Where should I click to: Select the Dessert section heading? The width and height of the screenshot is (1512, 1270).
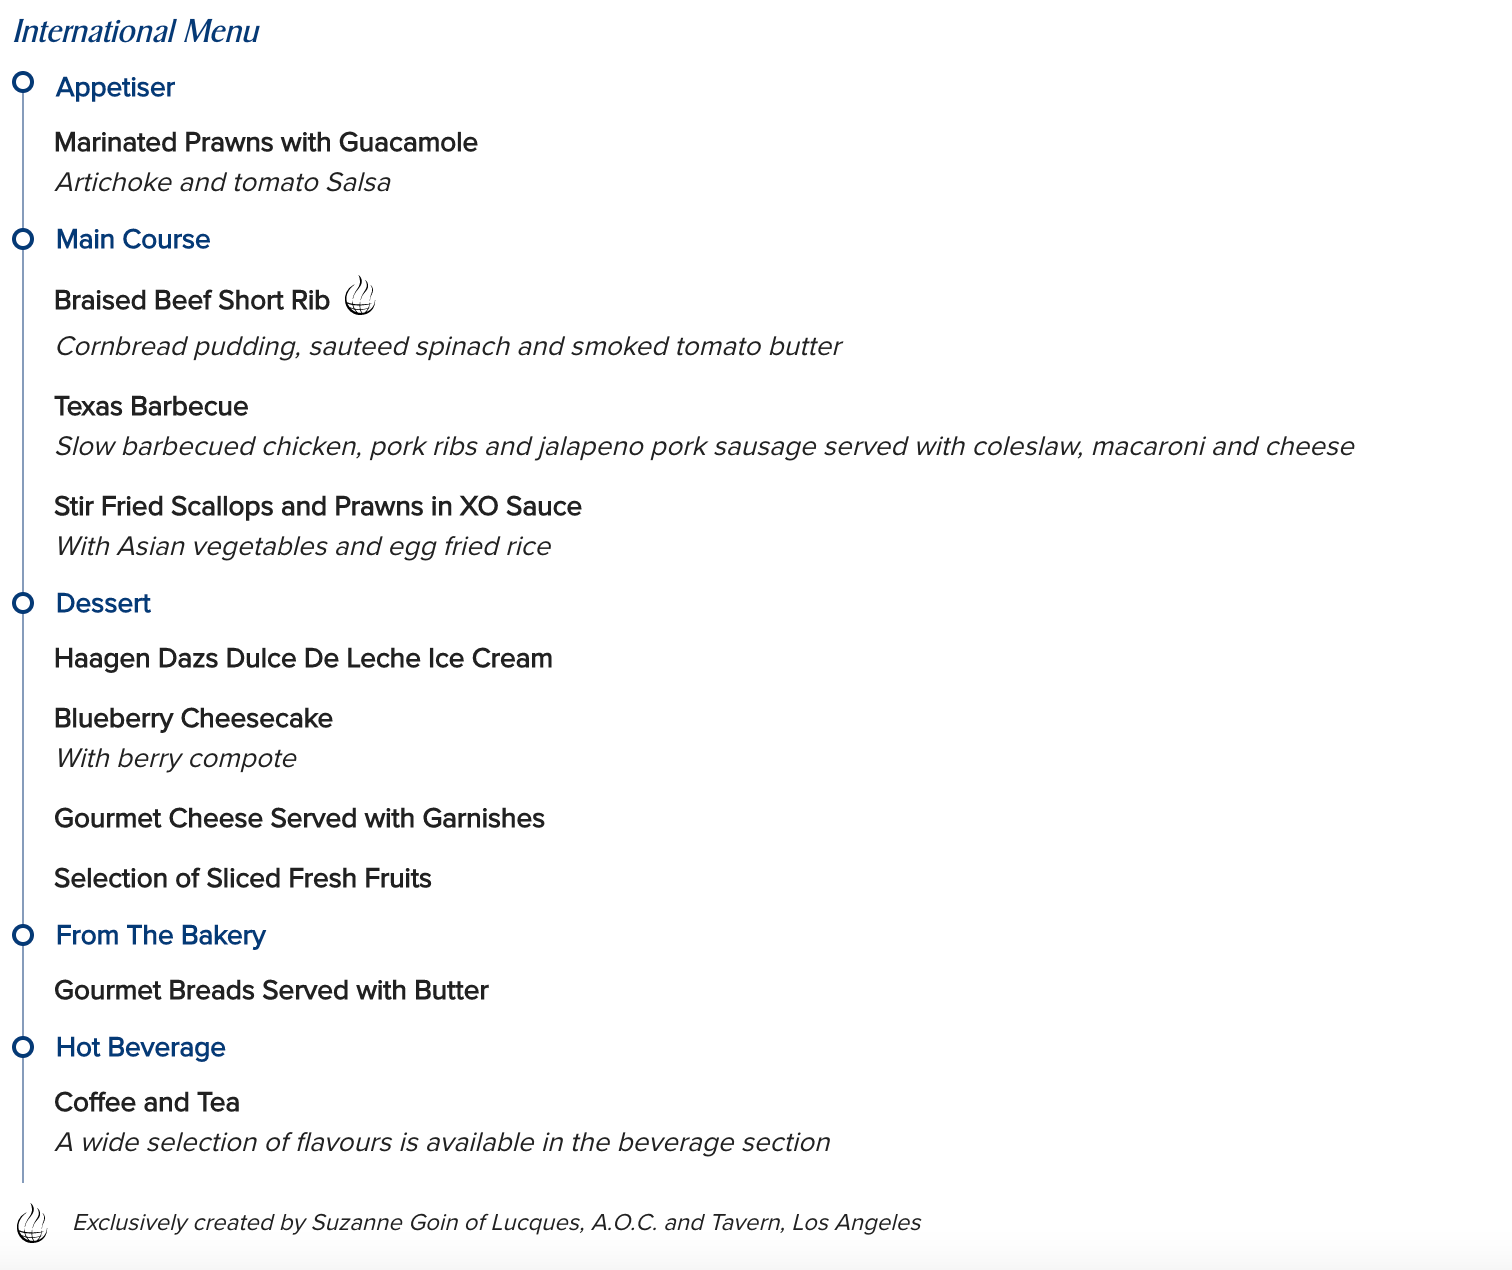pos(103,604)
